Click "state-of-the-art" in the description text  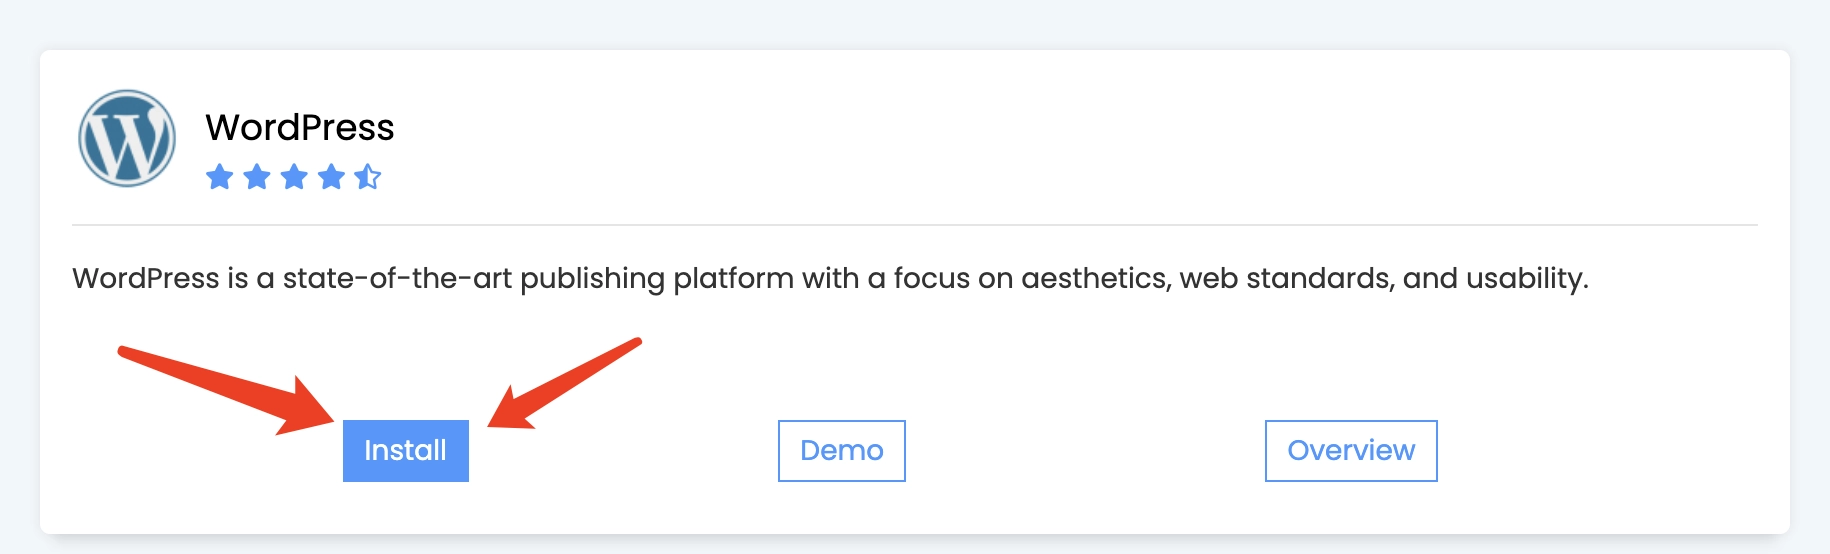click(x=397, y=278)
